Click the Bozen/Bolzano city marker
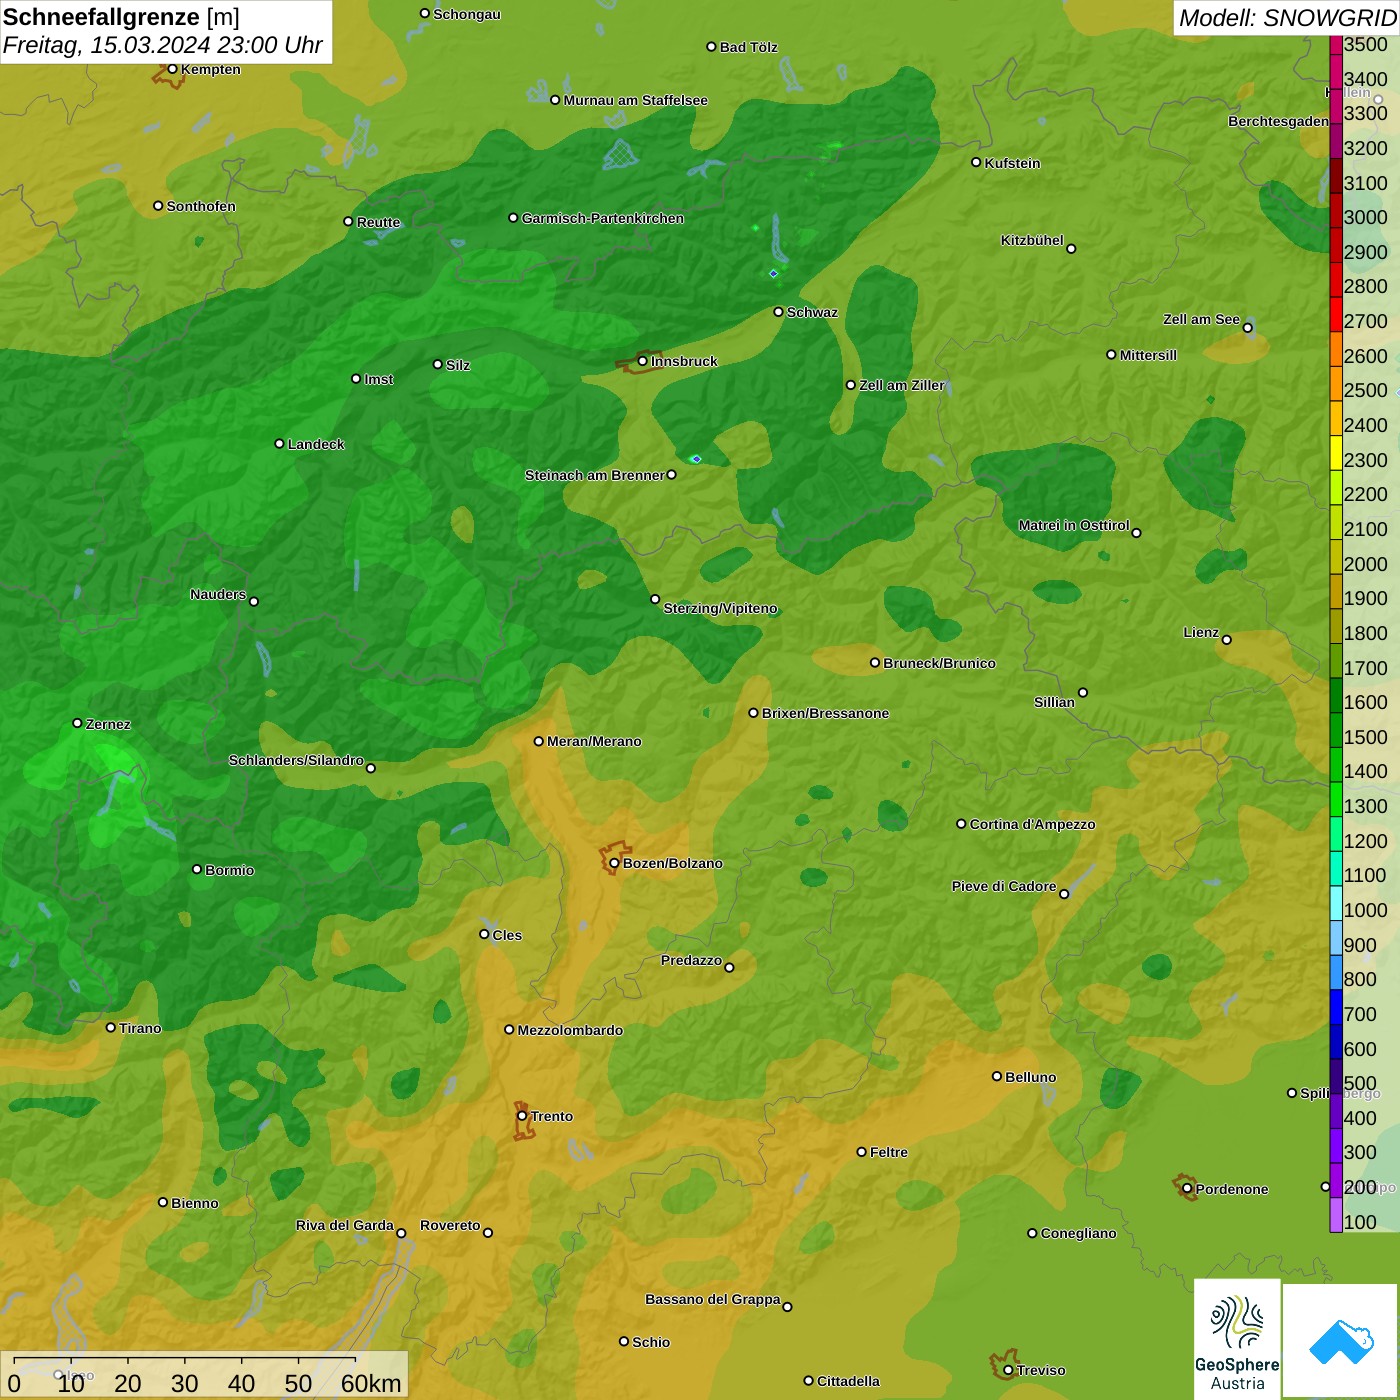Screen dimensions: 1400x1400 tap(614, 863)
